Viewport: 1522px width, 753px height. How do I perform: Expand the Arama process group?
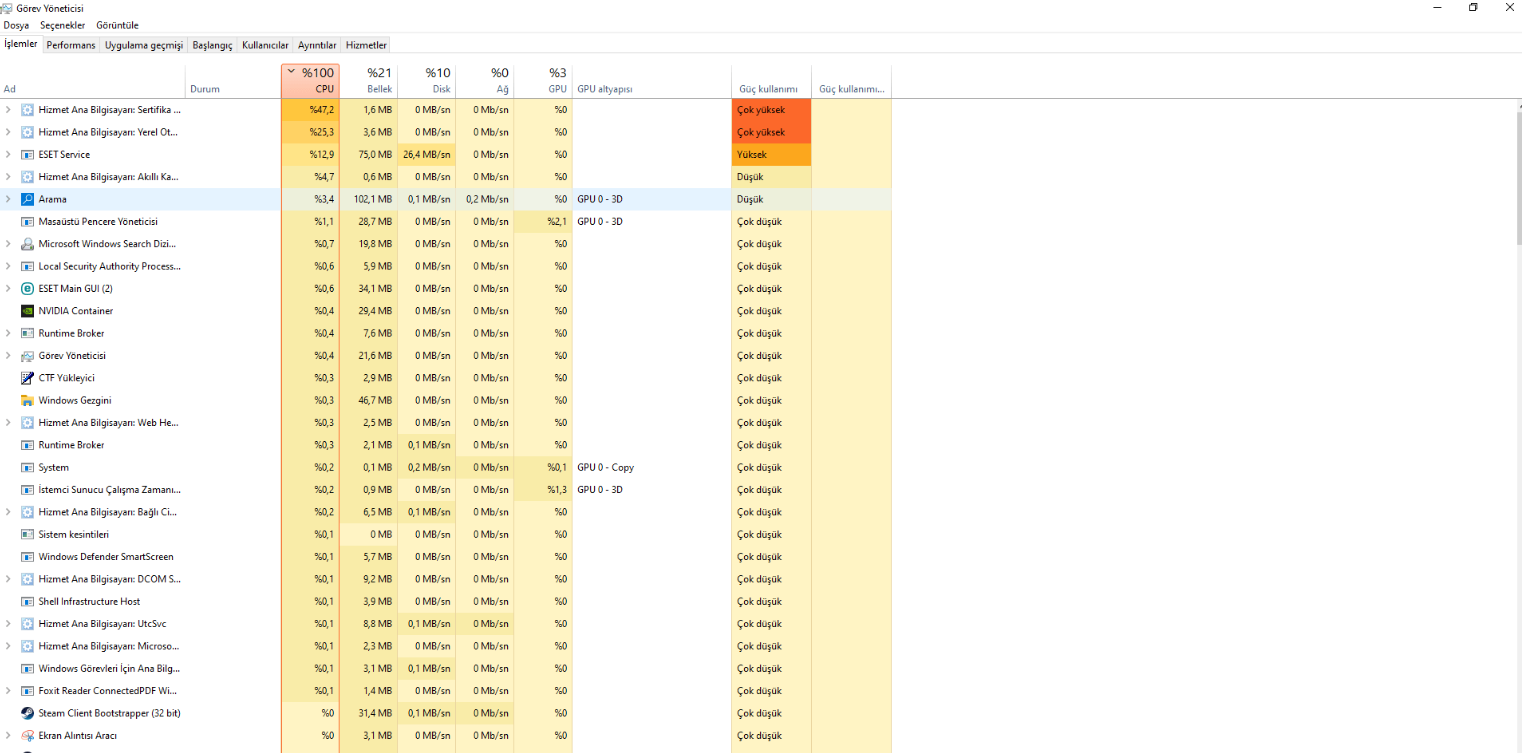[x=8, y=199]
